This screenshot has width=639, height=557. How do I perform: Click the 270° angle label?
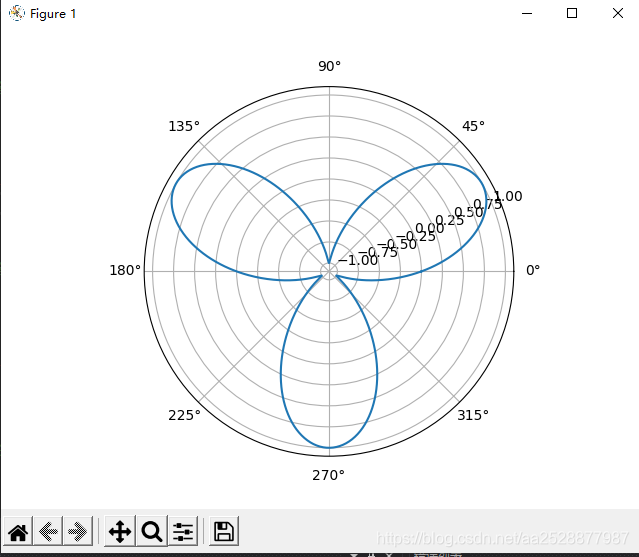click(x=328, y=475)
